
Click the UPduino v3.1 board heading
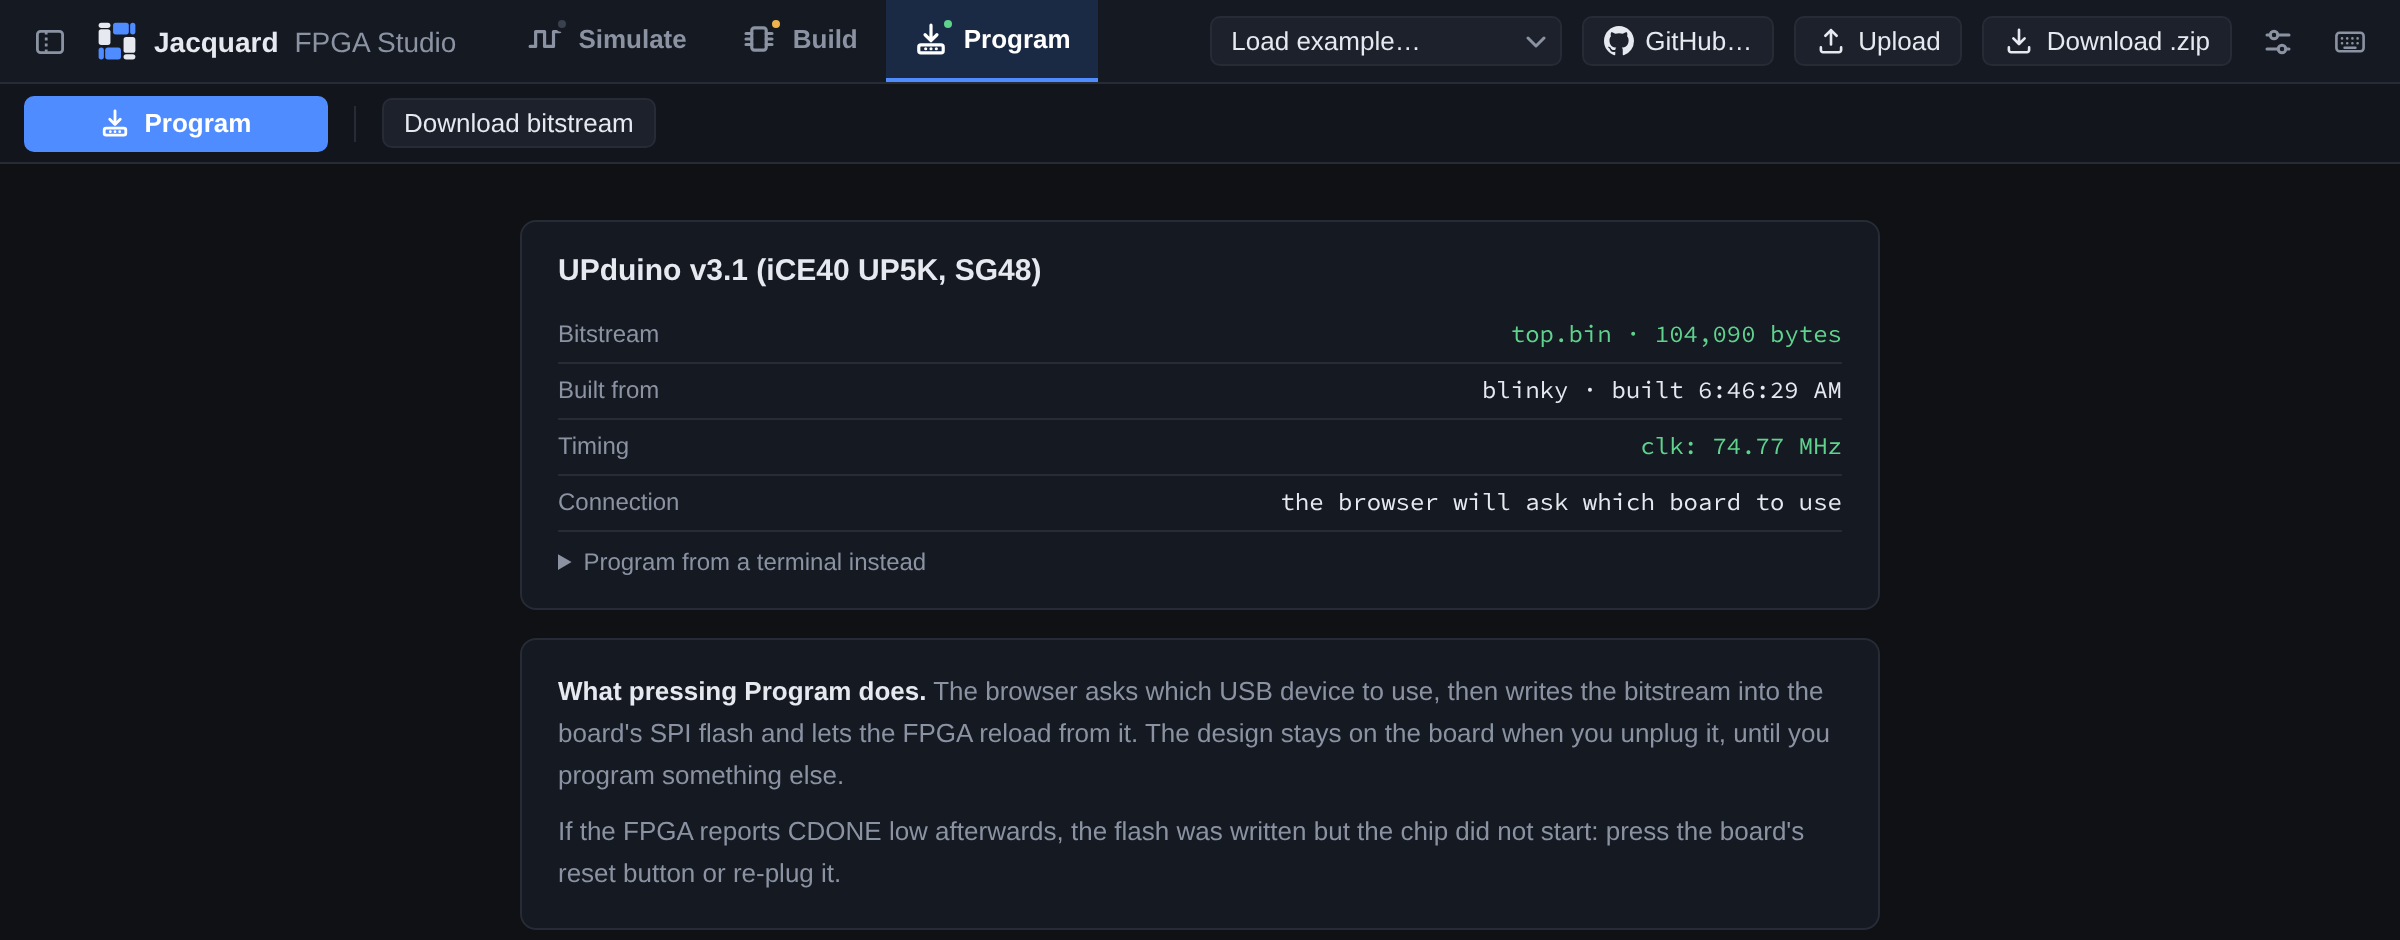(800, 270)
